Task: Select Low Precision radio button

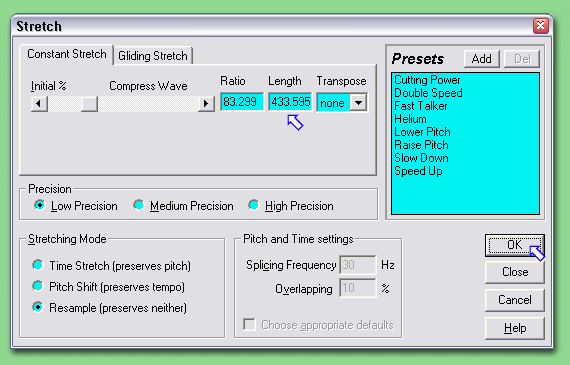Action: [x=39, y=205]
